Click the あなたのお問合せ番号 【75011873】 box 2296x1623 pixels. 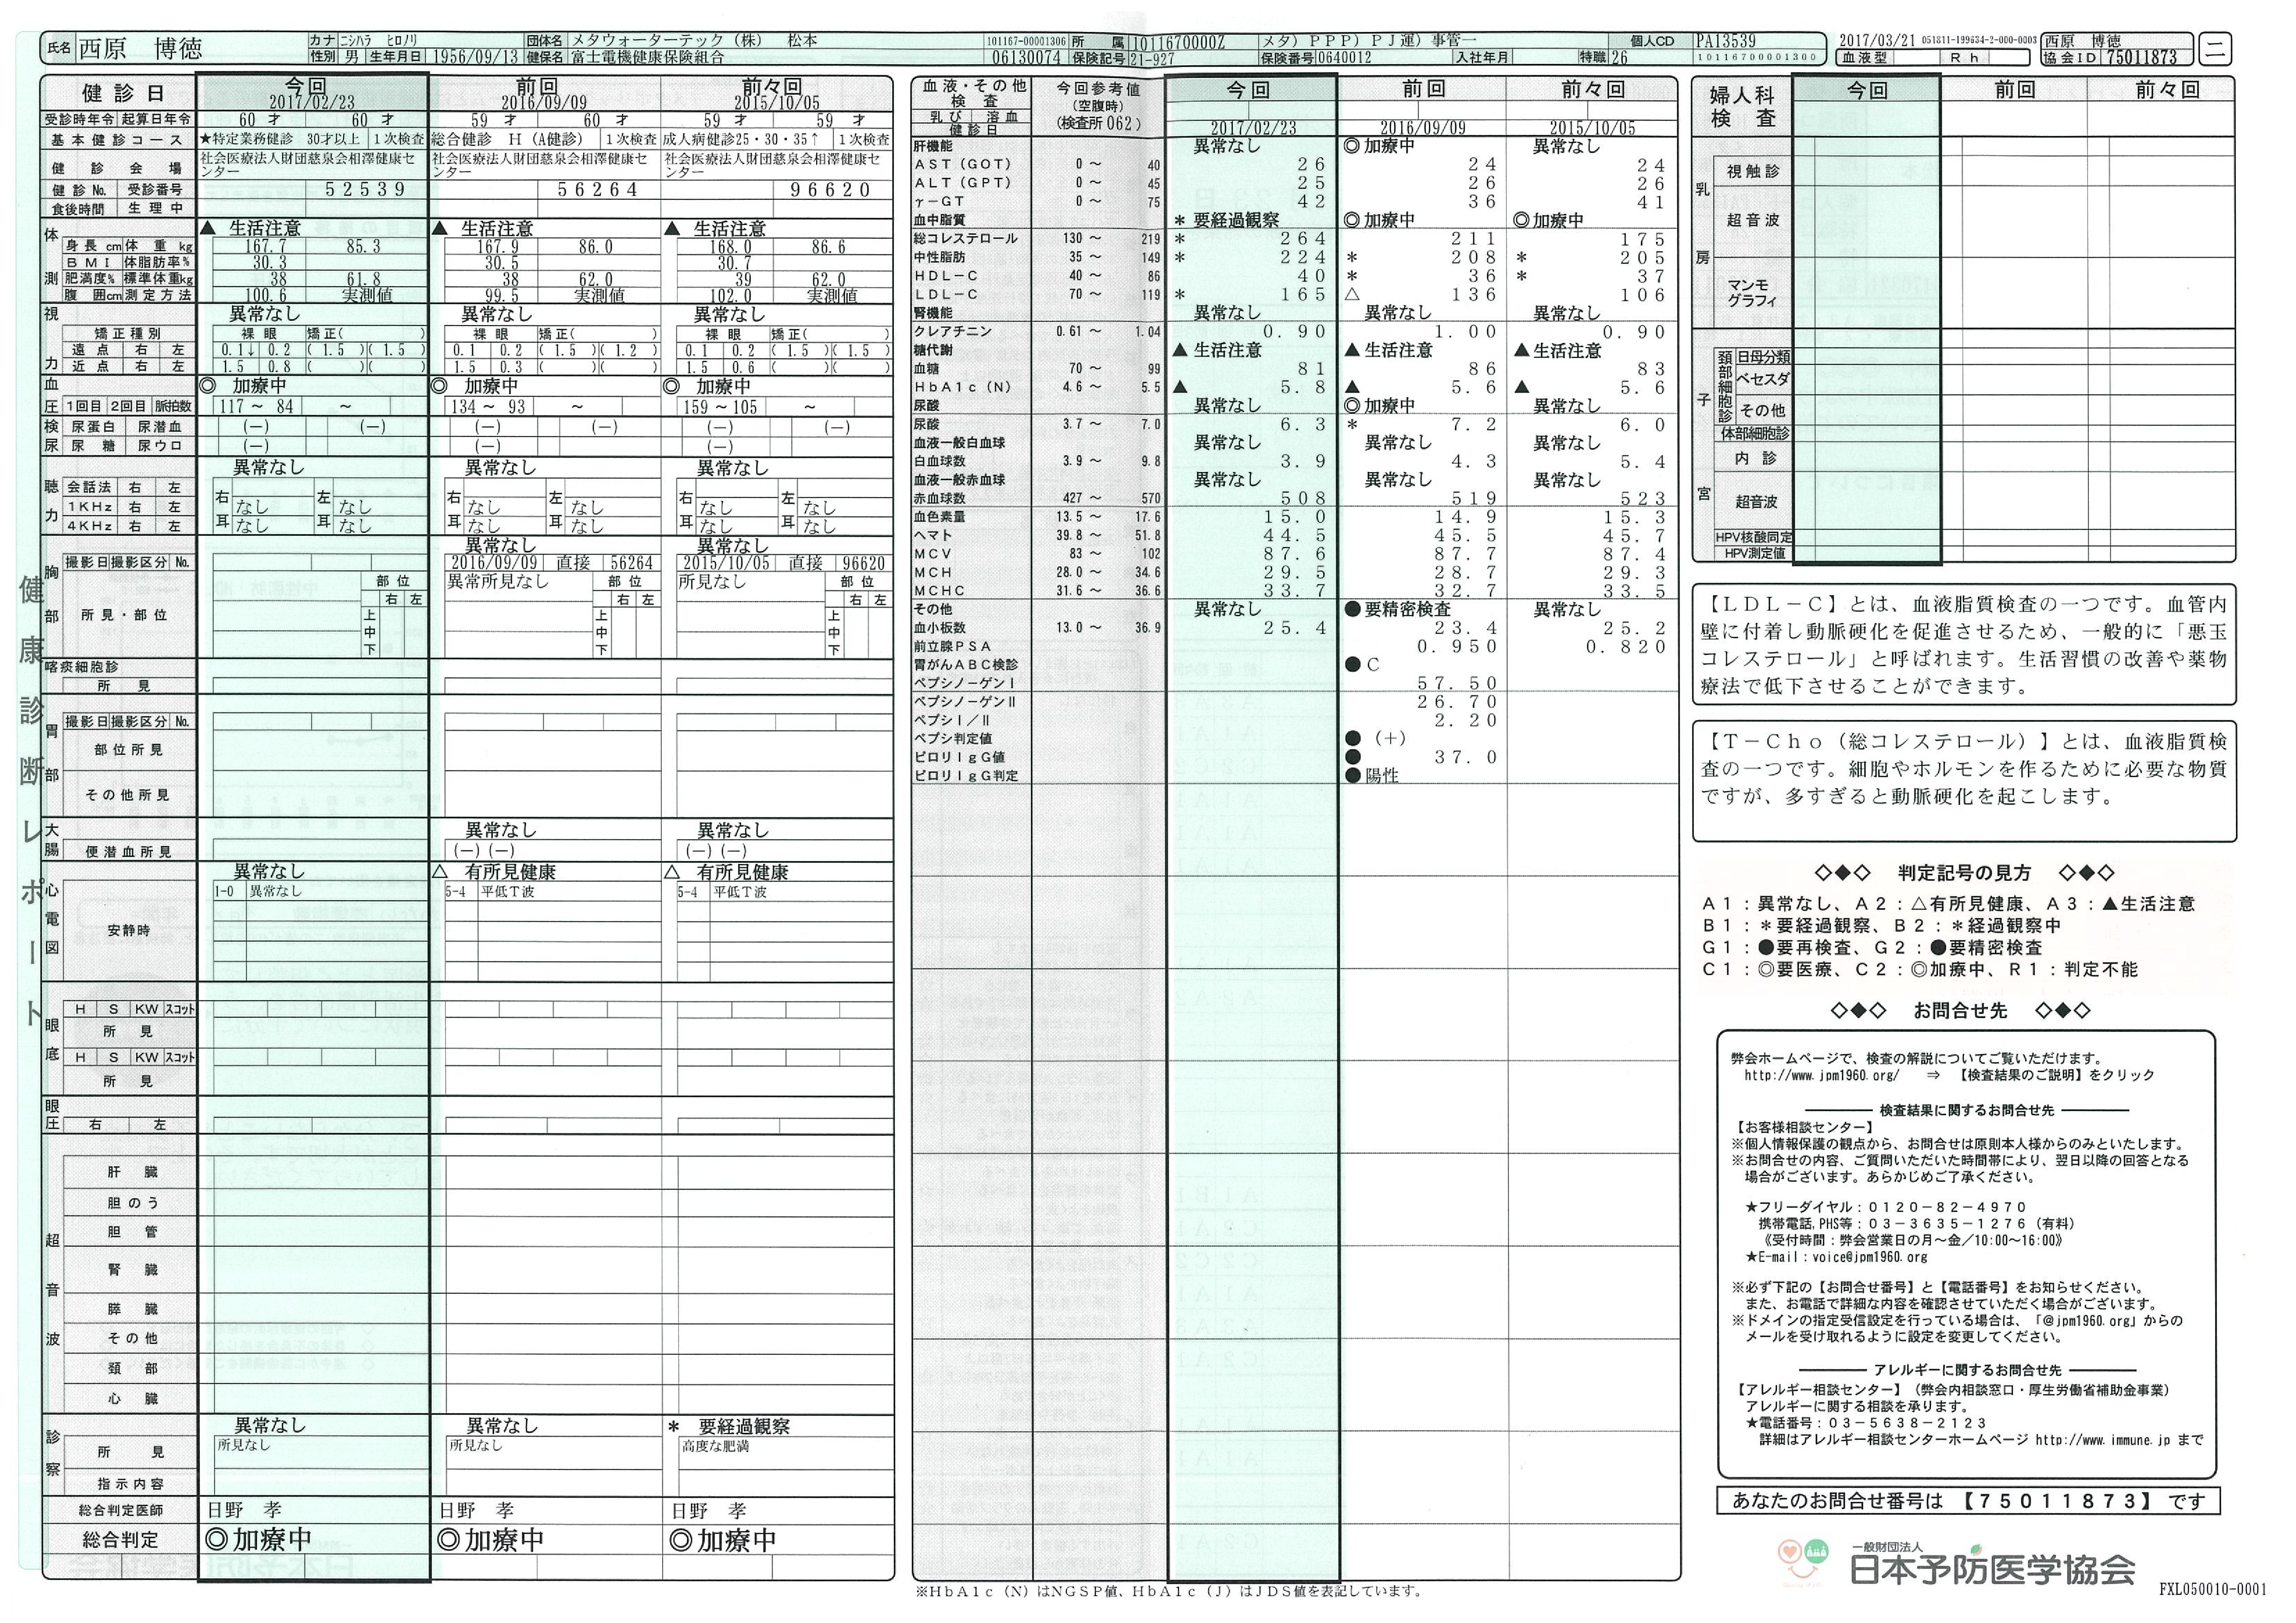click(x=1967, y=1501)
